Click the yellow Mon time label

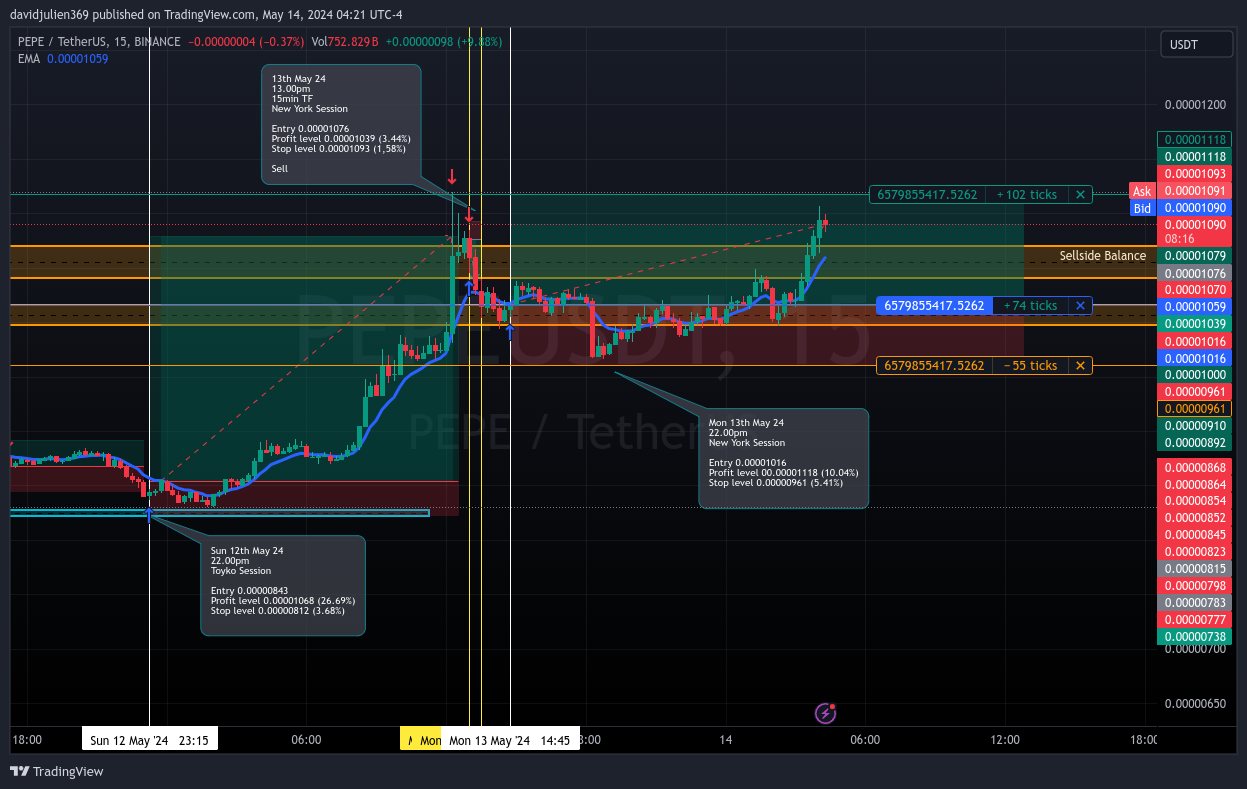click(421, 741)
